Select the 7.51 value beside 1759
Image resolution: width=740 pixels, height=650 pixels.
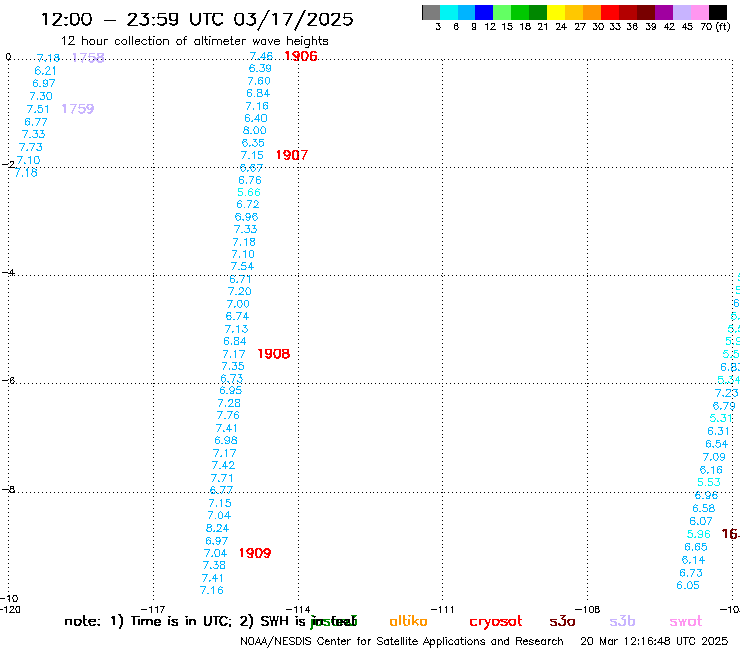tap(38, 109)
